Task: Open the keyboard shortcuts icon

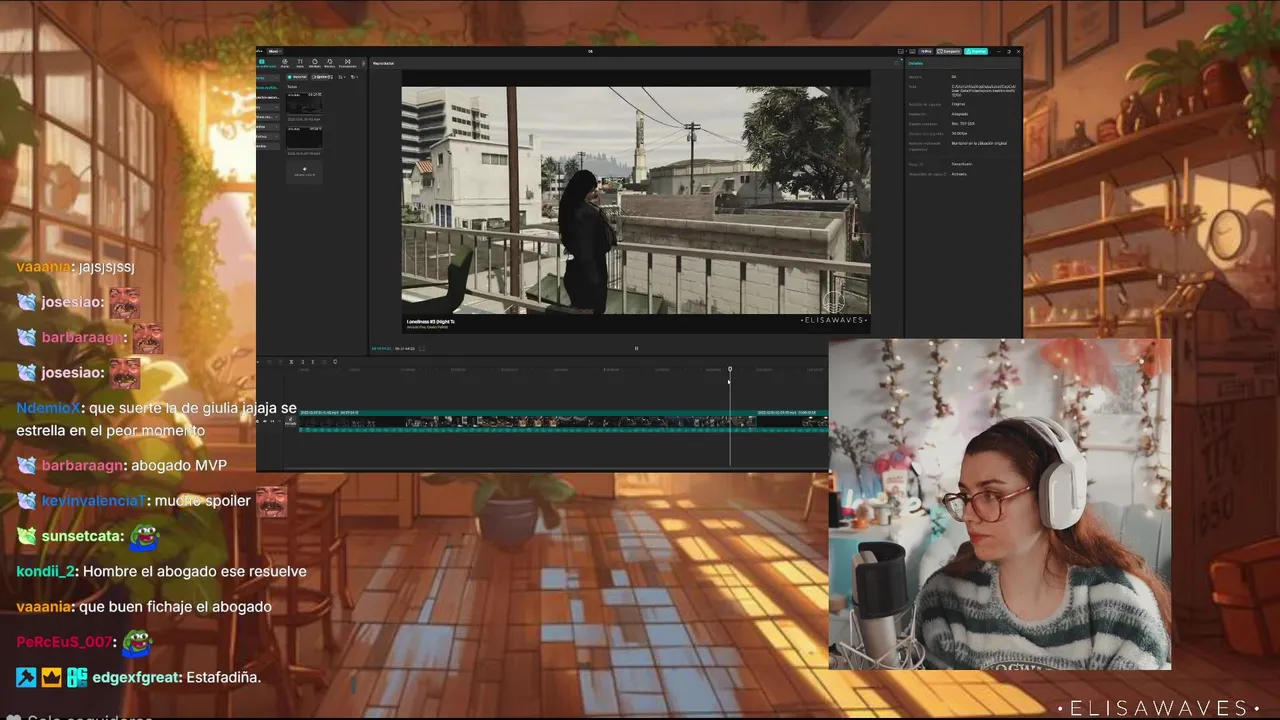Action: tap(912, 51)
